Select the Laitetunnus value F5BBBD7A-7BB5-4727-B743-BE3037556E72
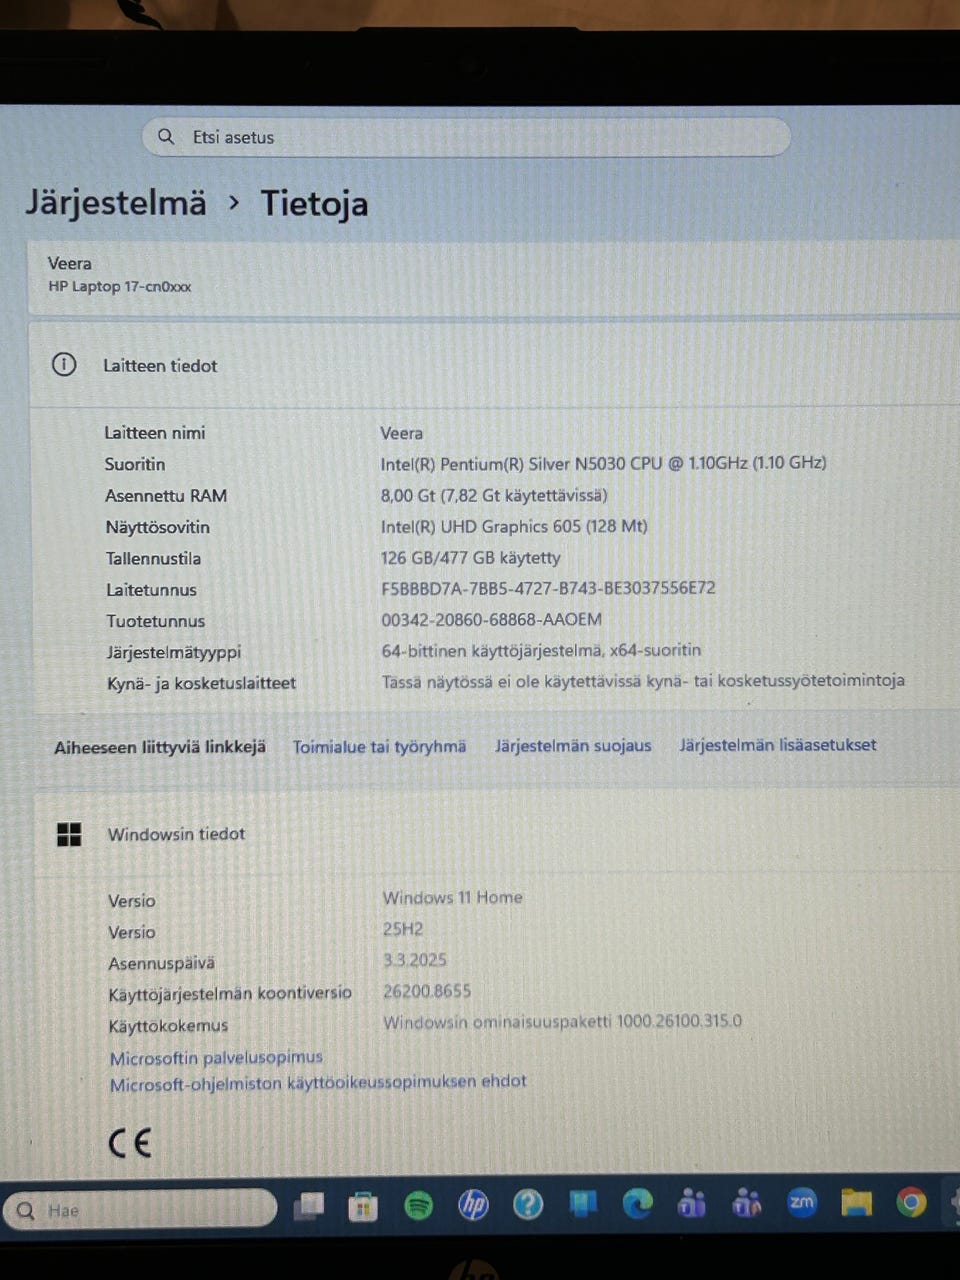Image resolution: width=960 pixels, height=1280 pixels. pos(548,588)
